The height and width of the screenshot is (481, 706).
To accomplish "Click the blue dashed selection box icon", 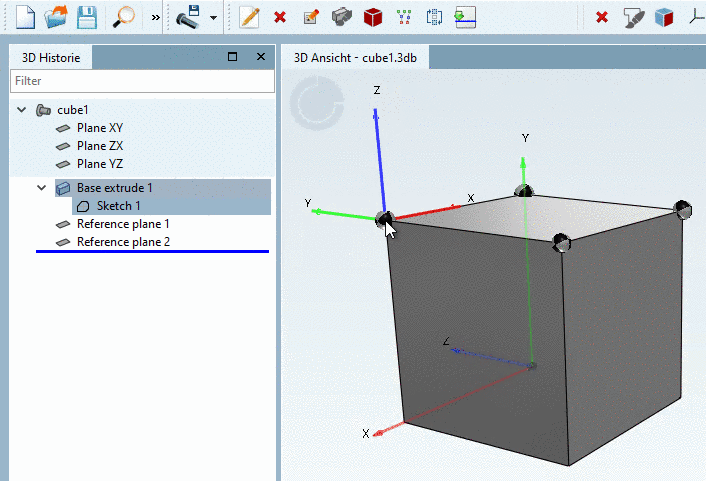I will (434, 17).
